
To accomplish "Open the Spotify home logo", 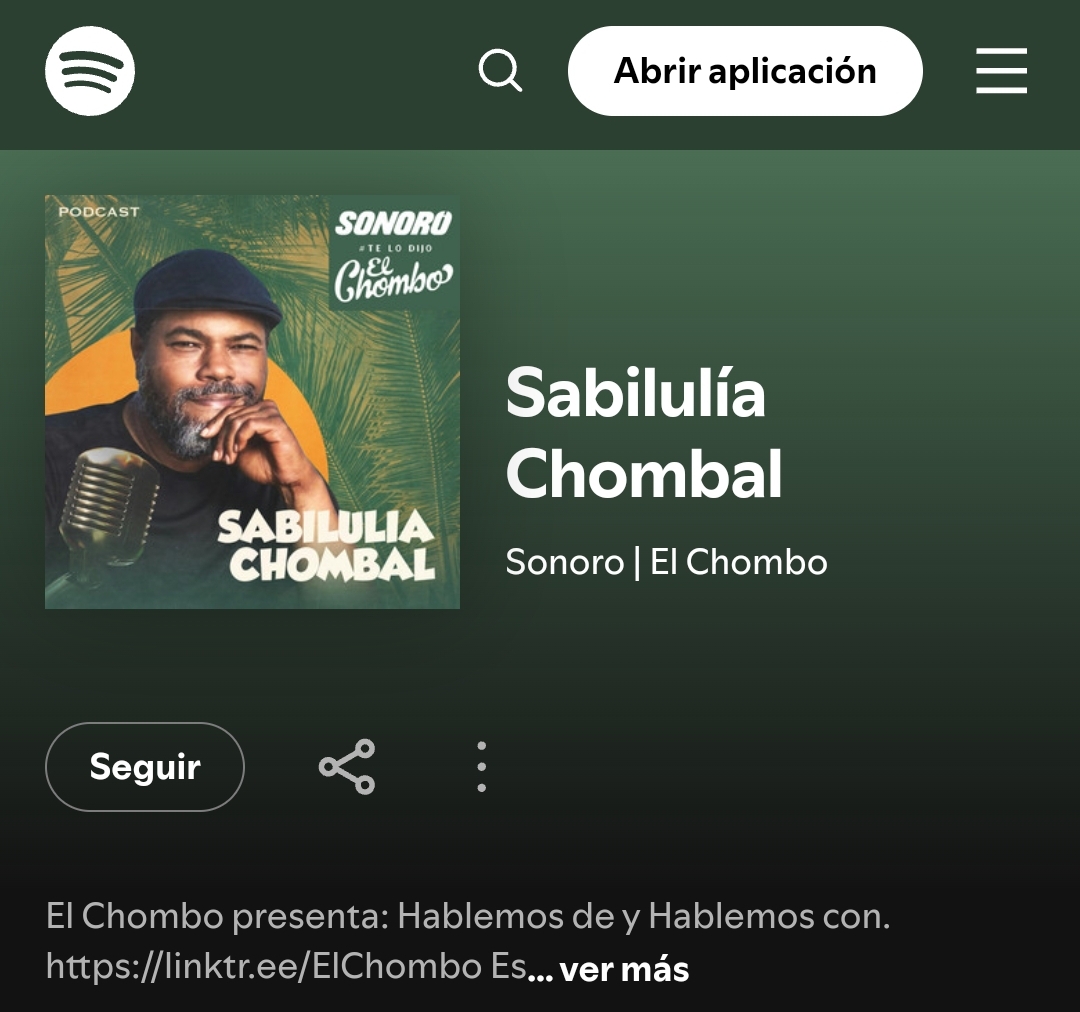I will [90, 71].
